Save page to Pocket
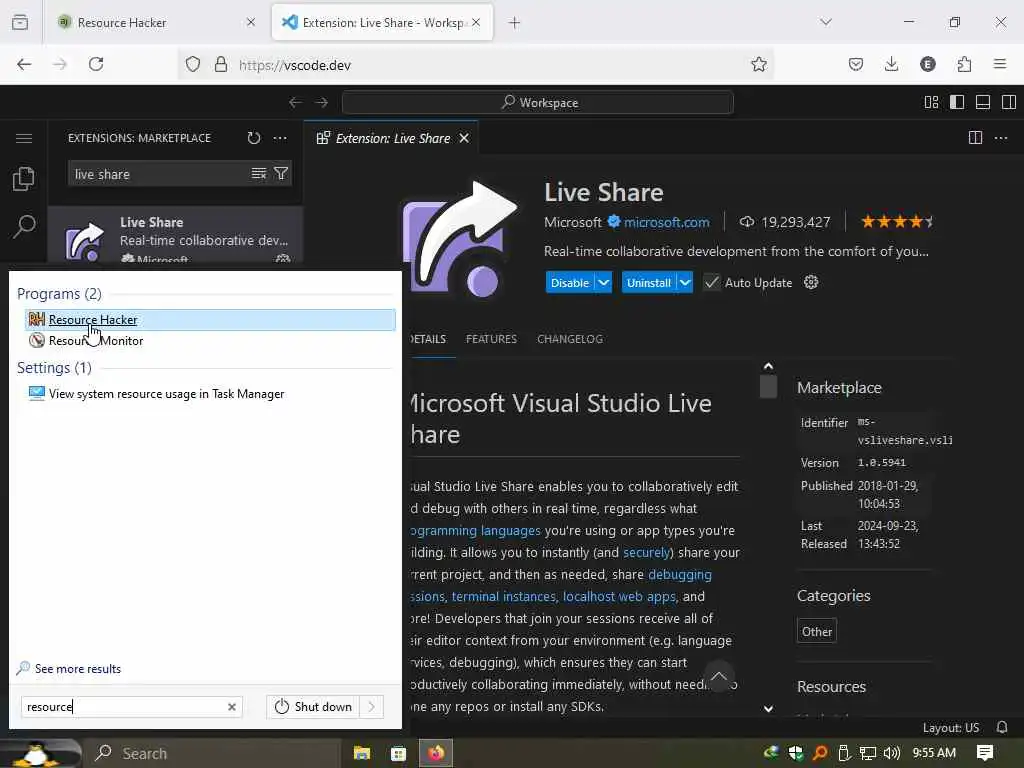 [x=856, y=64]
